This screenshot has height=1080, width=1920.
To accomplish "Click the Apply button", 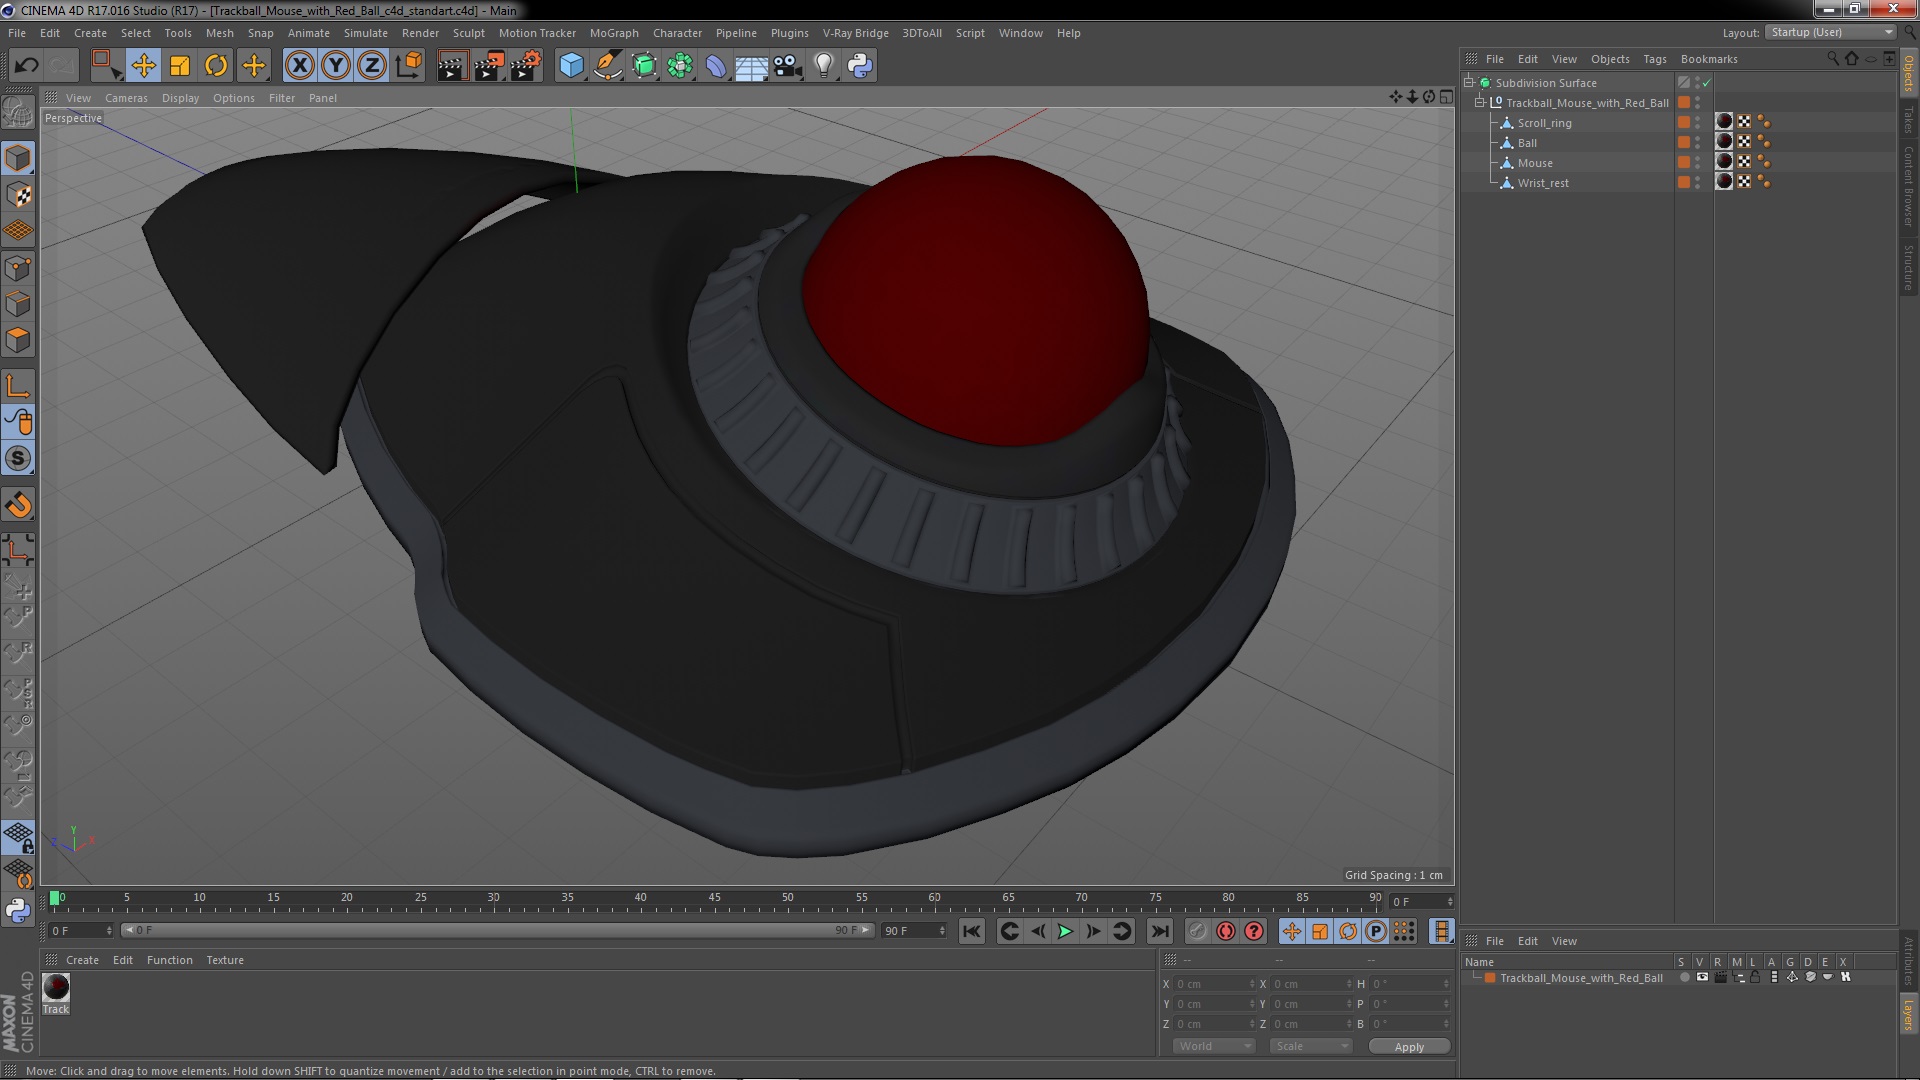I will point(1409,1047).
